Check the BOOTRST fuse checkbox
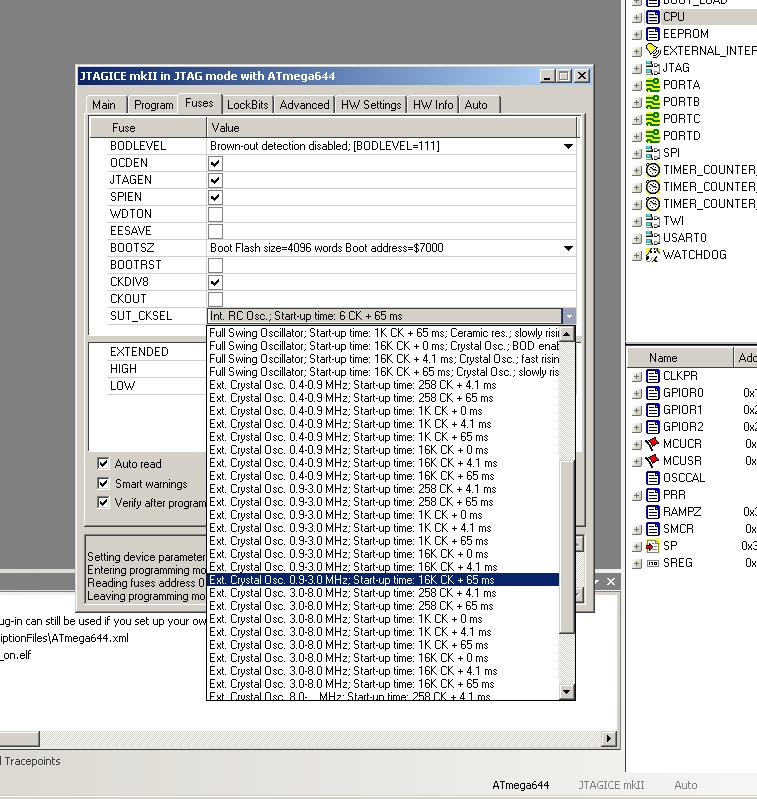The width and height of the screenshot is (757, 799). pyautogui.click(x=215, y=265)
